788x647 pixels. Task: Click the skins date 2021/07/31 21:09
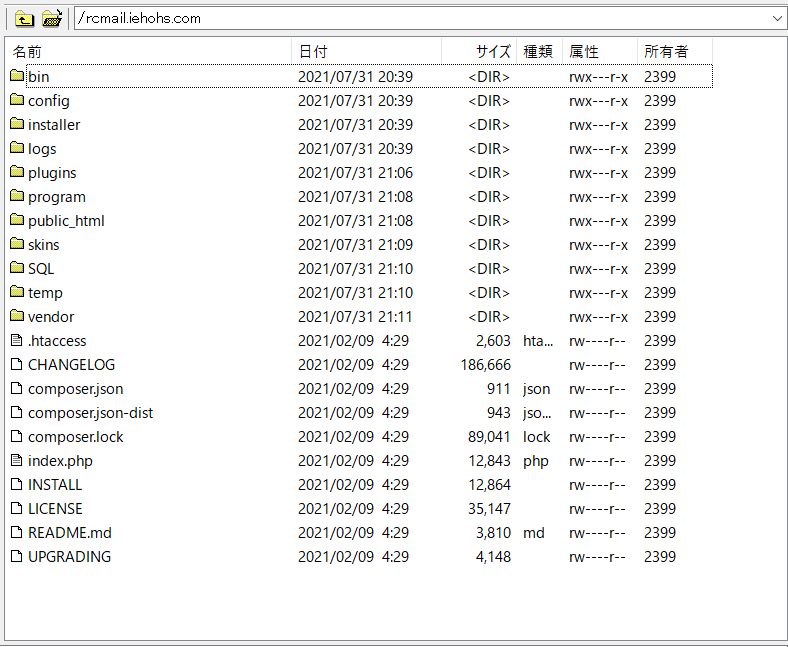pyautogui.click(x=355, y=244)
